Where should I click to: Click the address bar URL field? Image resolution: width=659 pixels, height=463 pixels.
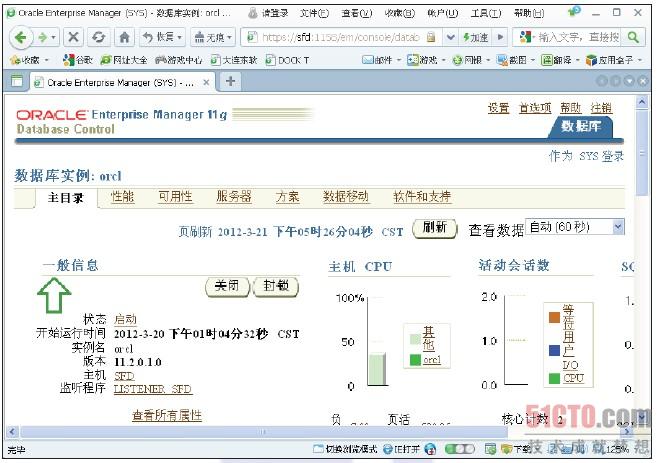tap(340, 37)
